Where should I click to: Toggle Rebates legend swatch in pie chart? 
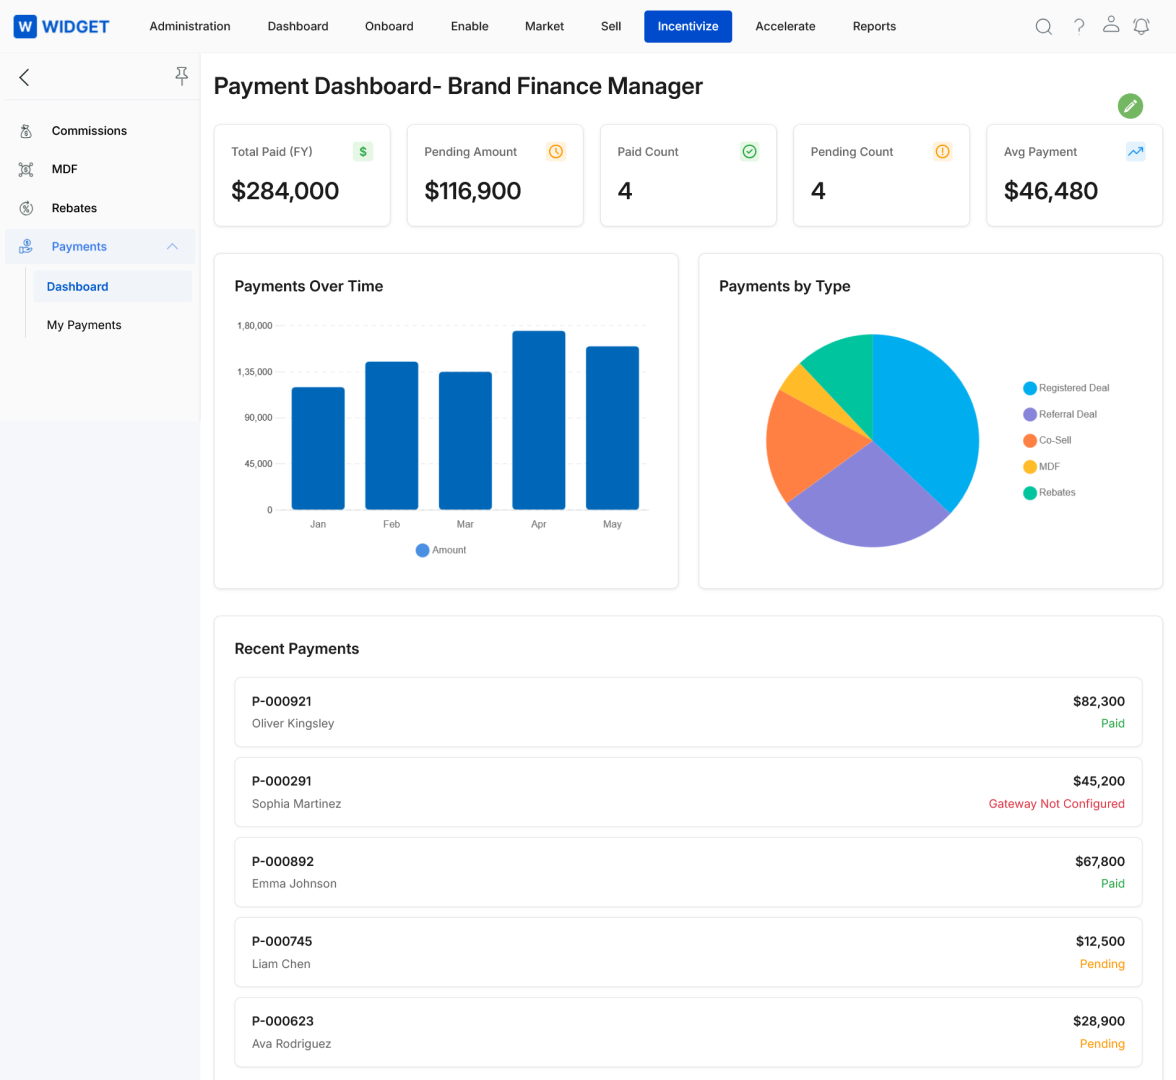1030,493
